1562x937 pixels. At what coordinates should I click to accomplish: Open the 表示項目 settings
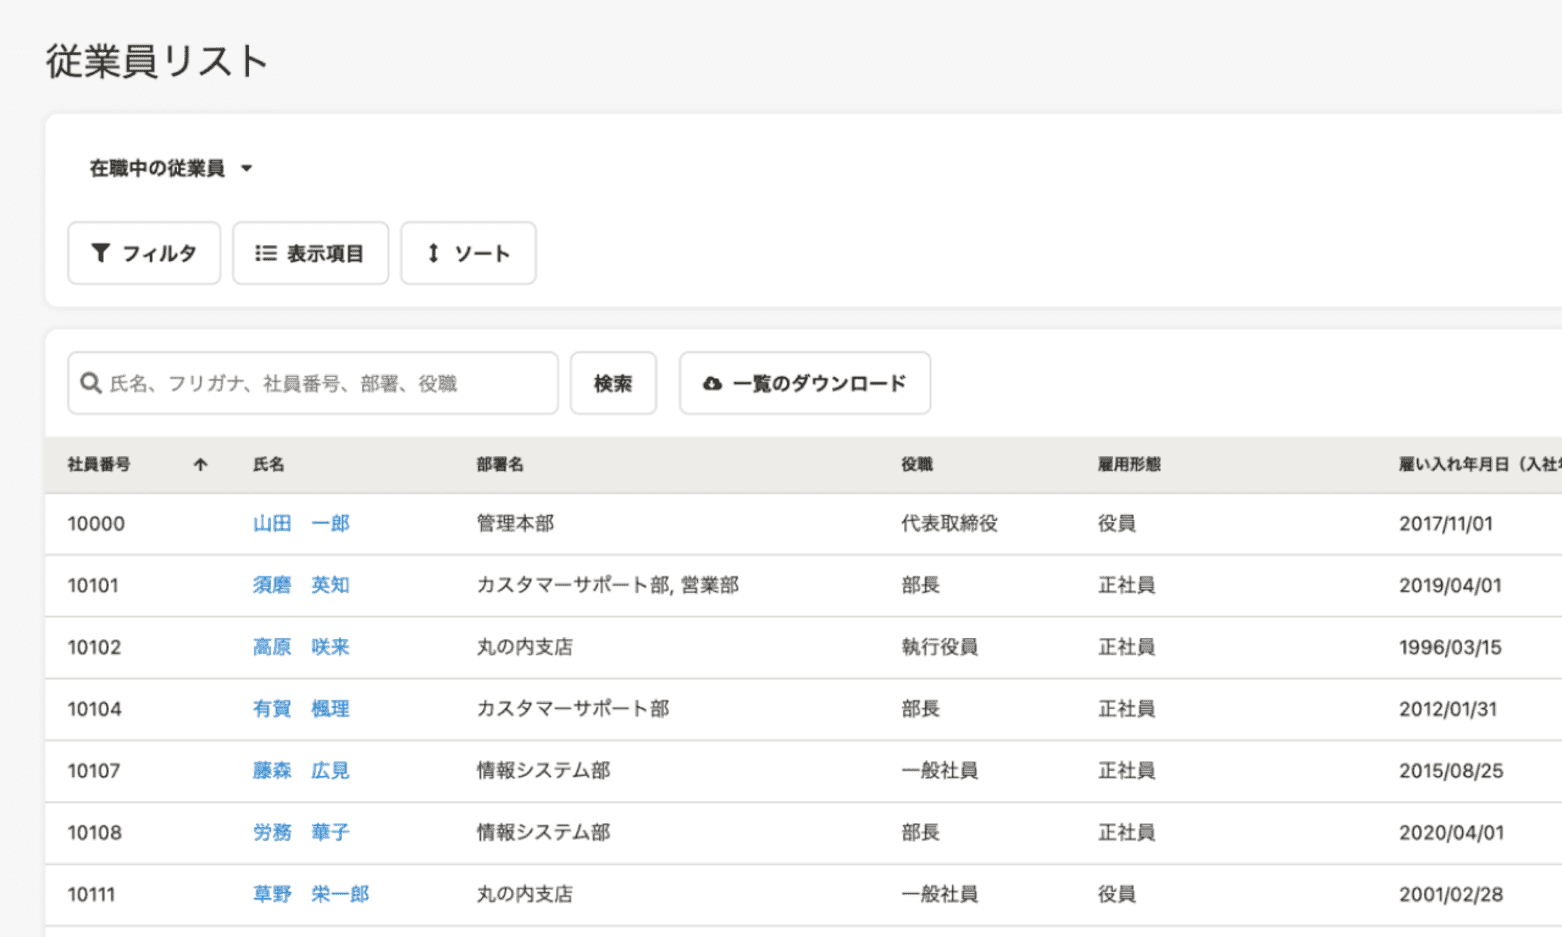point(310,253)
